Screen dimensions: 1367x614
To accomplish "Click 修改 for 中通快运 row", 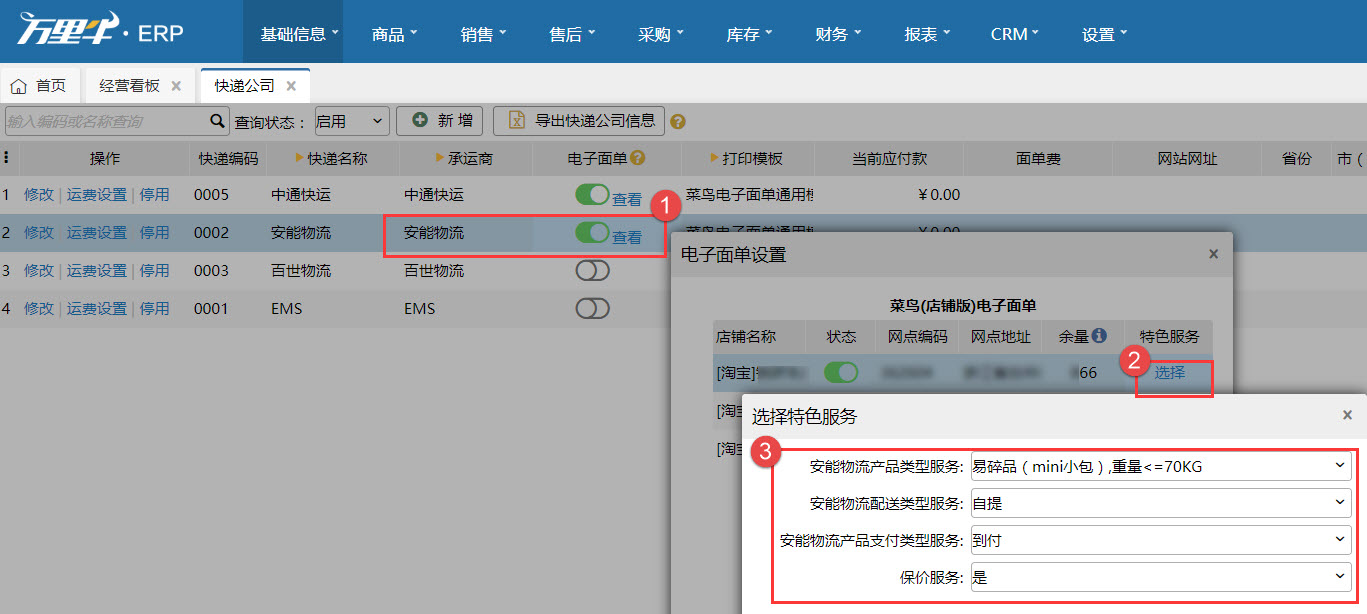I will click(x=39, y=195).
